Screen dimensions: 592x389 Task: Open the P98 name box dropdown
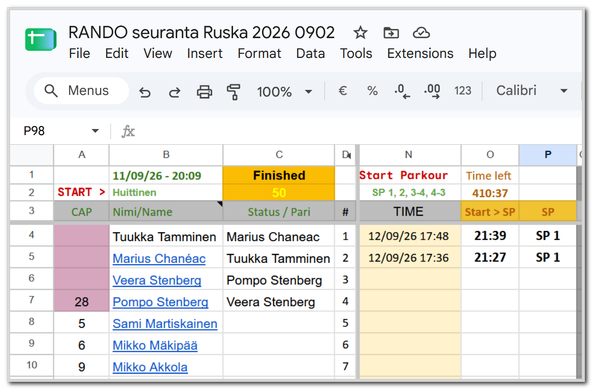[x=95, y=131]
